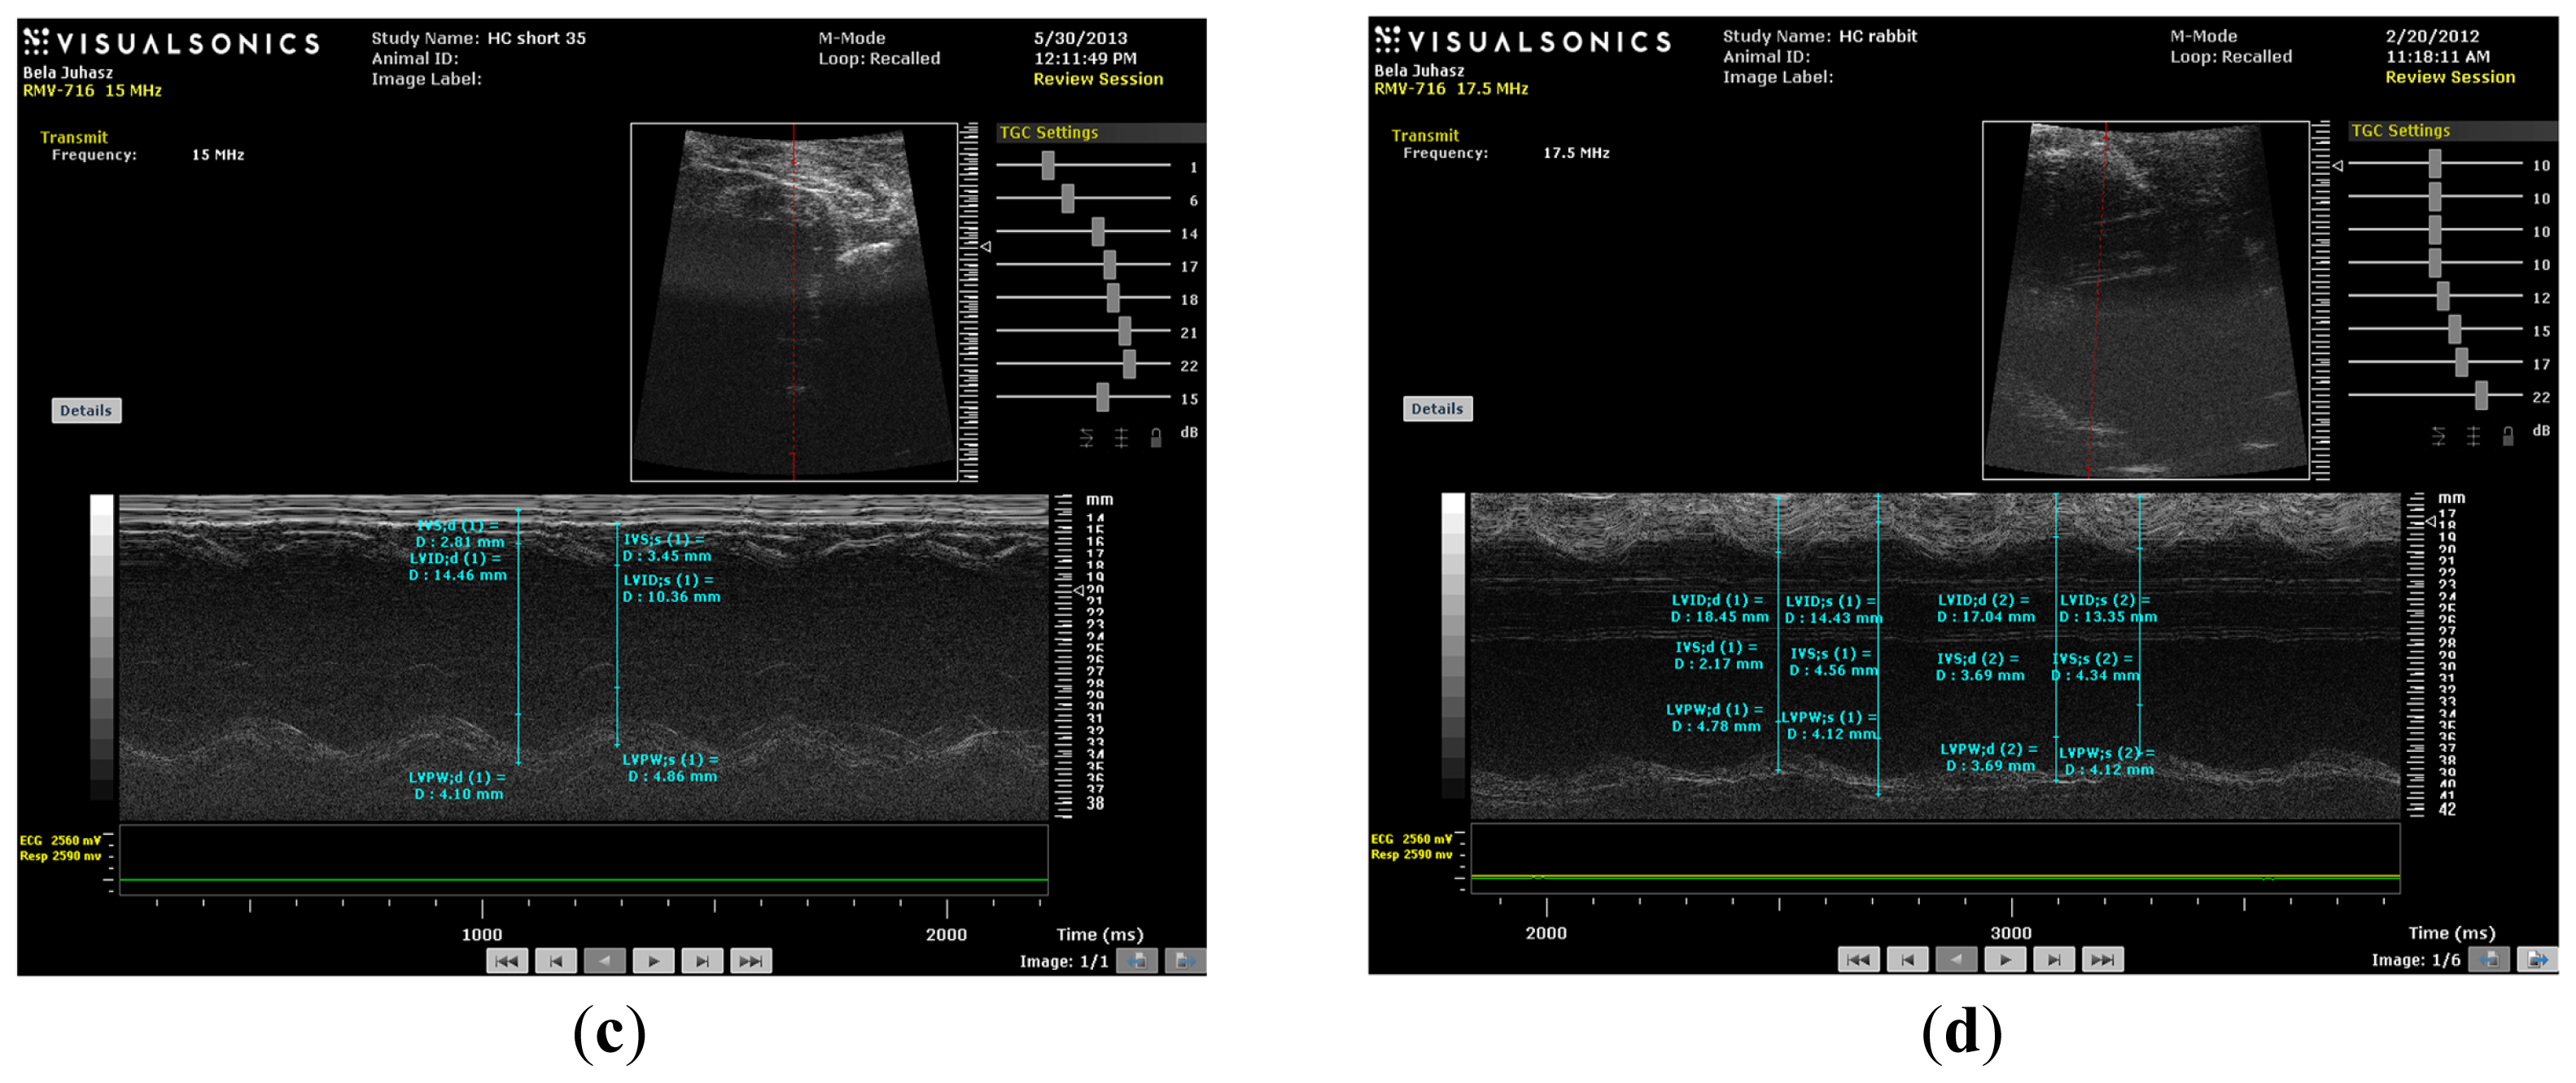Step one frame back in HC short 35 panel
Image resolution: width=2576 pixels, height=1083 pixels.
556,961
